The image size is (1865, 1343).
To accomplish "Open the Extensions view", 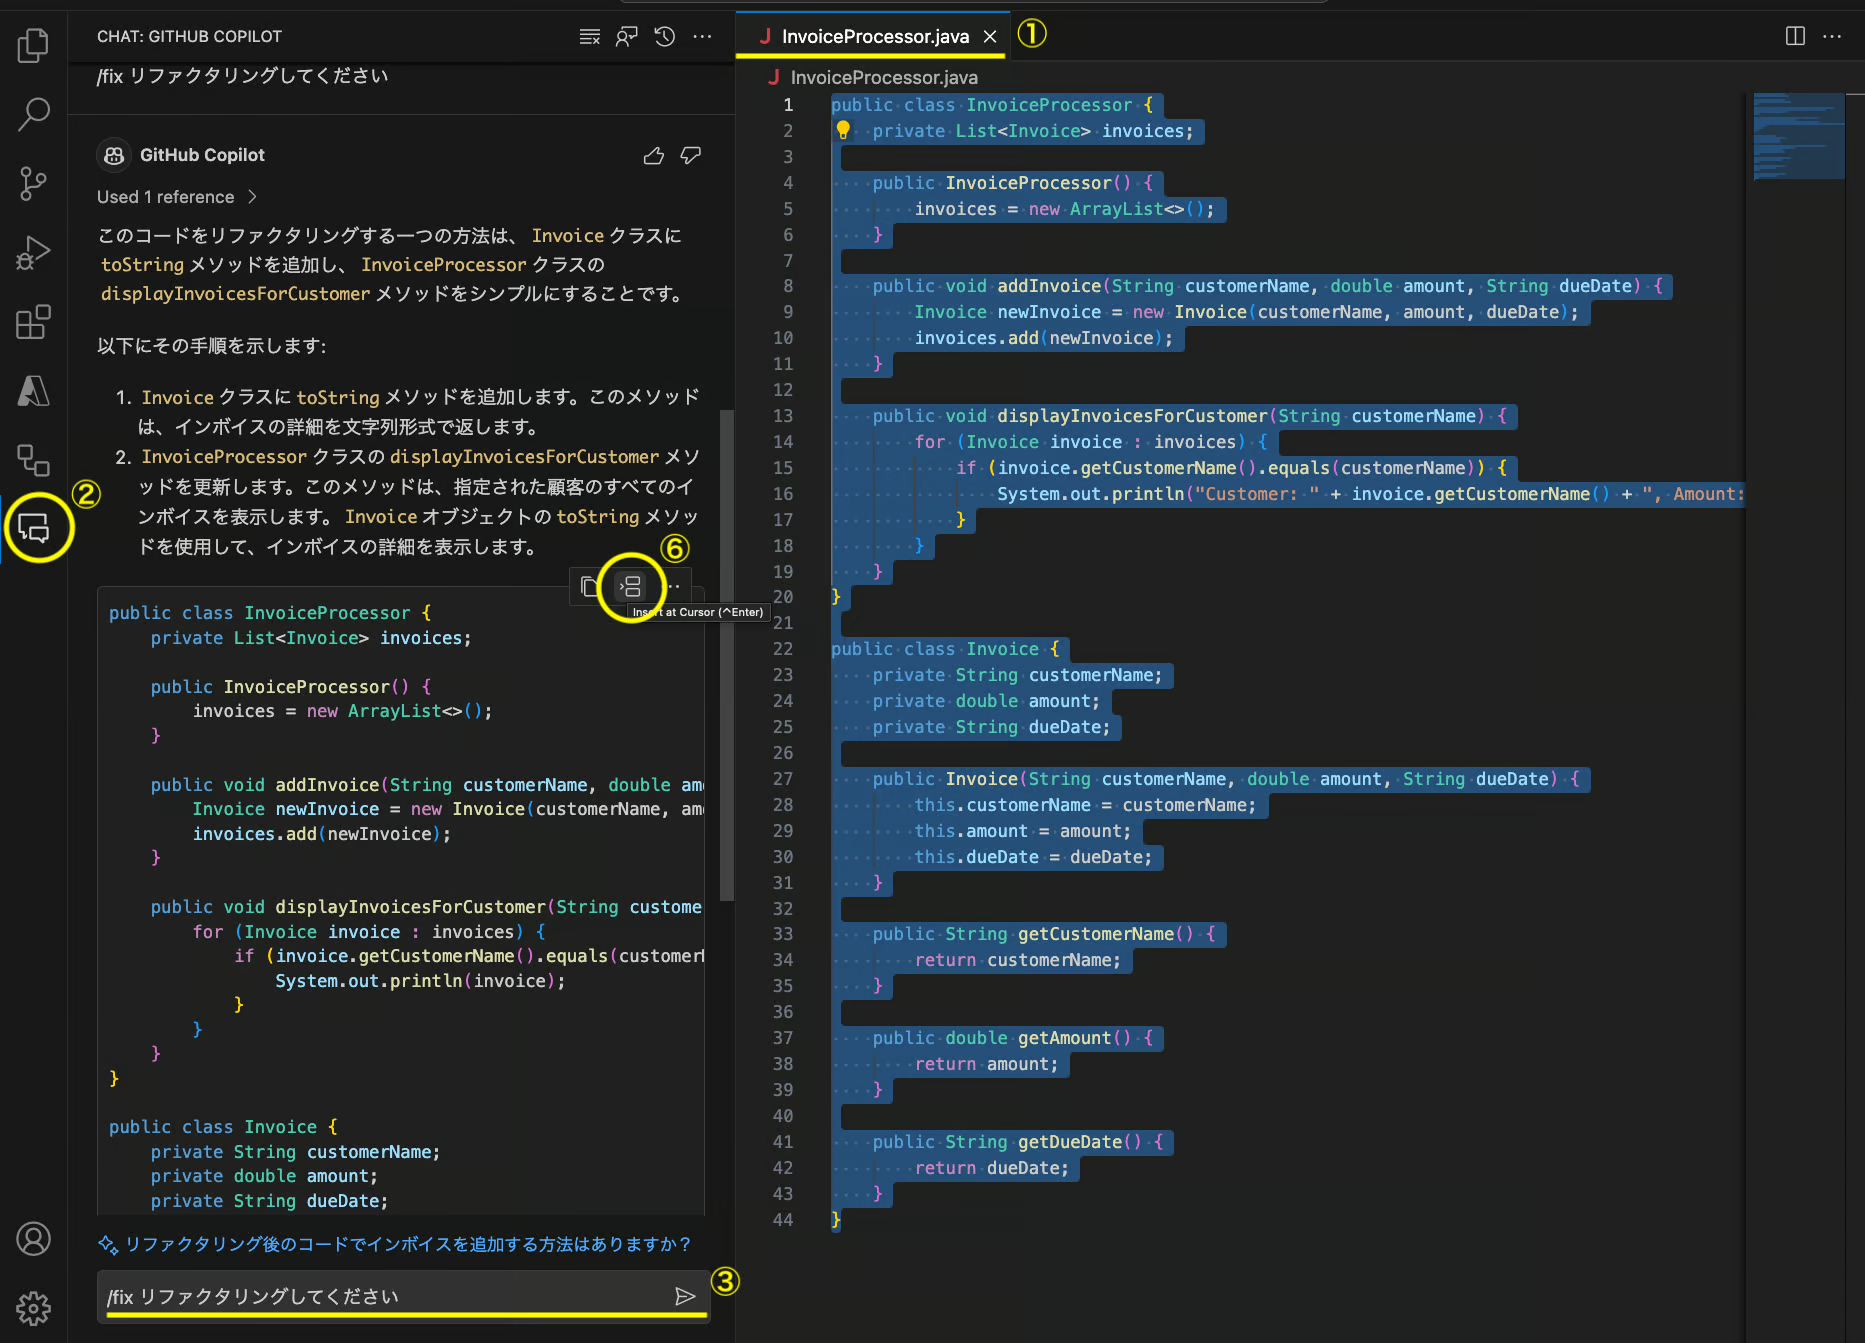I will 33,322.
